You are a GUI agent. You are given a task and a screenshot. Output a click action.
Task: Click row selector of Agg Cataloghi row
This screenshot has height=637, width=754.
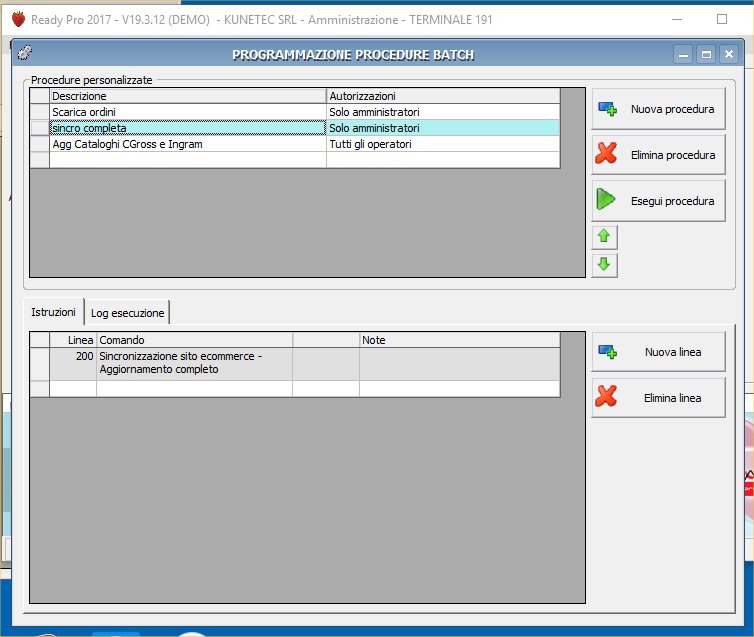pos(40,144)
